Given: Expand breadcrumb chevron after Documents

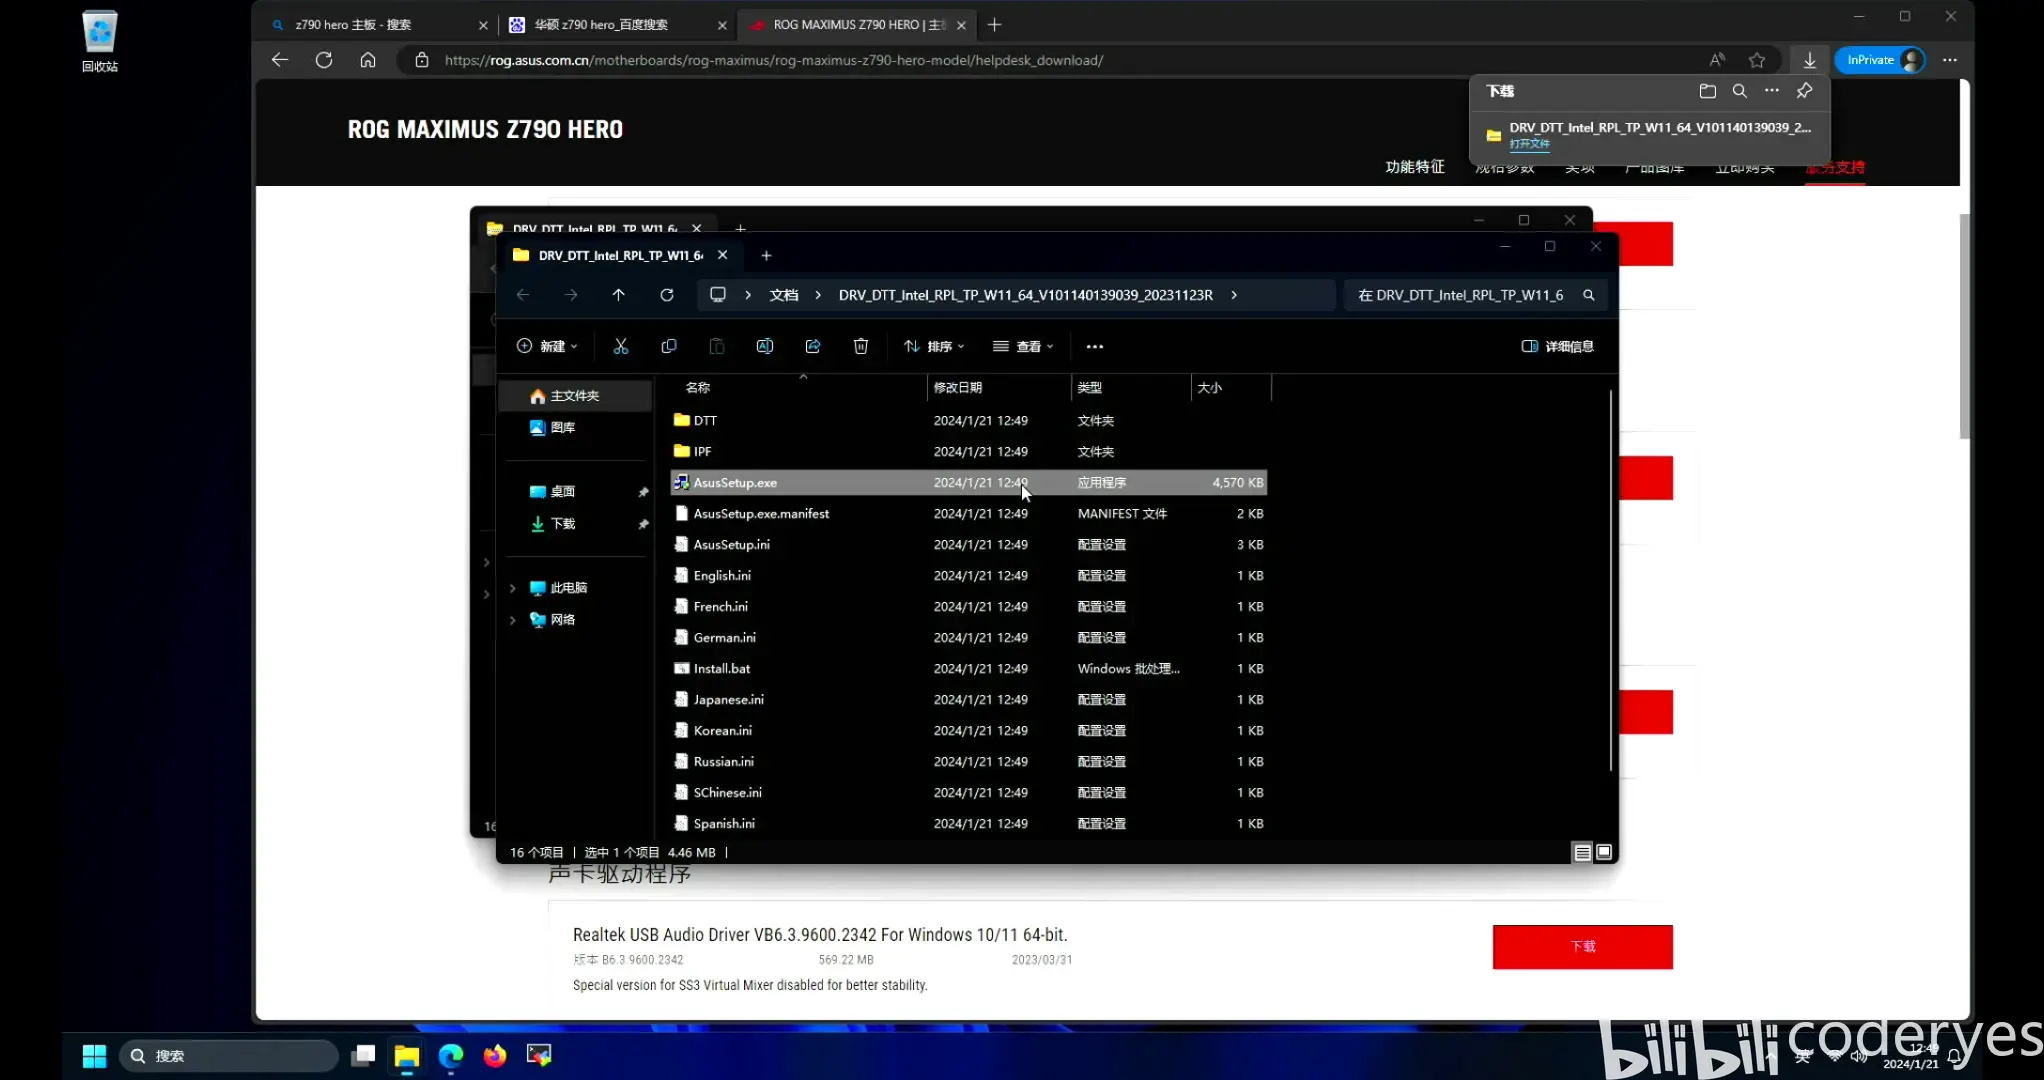Looking at the screenshot, I should [818, 295].
